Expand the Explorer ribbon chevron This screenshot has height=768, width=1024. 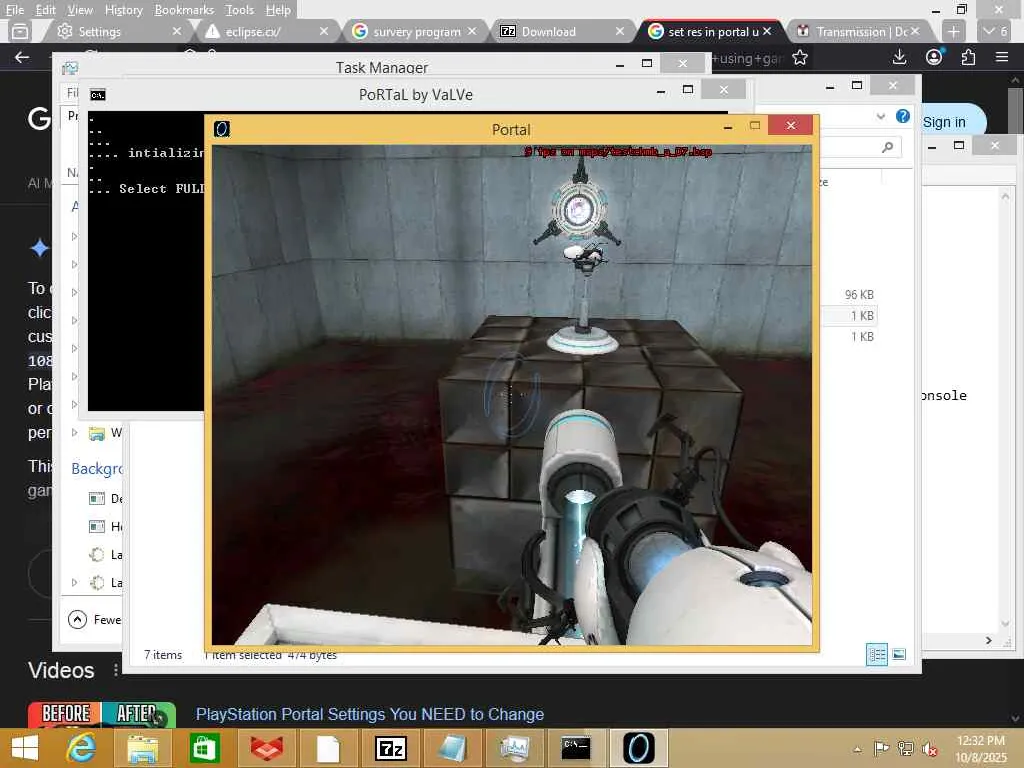tap(881, 116)
